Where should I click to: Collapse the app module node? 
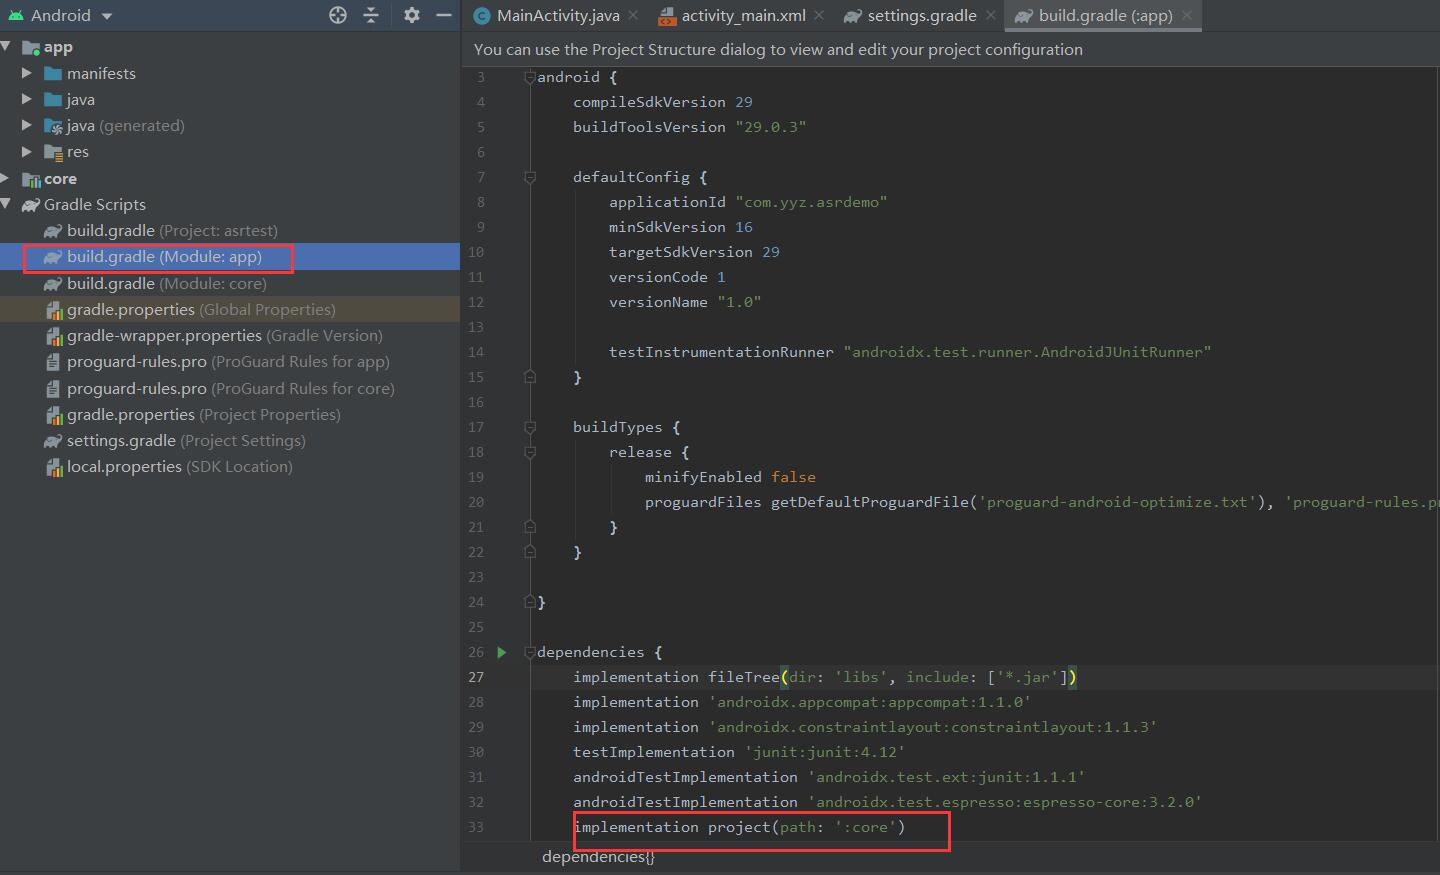[x=6, y=46]
